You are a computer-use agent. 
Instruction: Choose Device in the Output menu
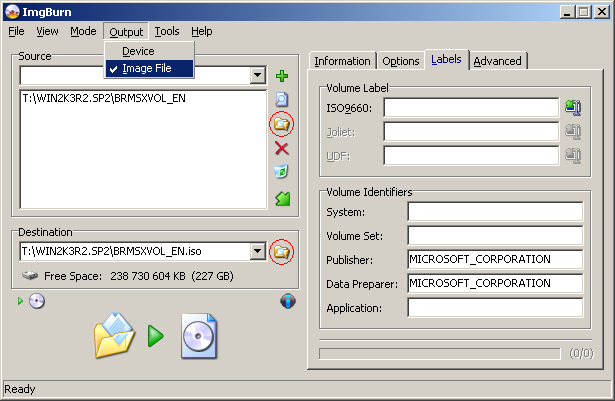(x=149, y=51)
